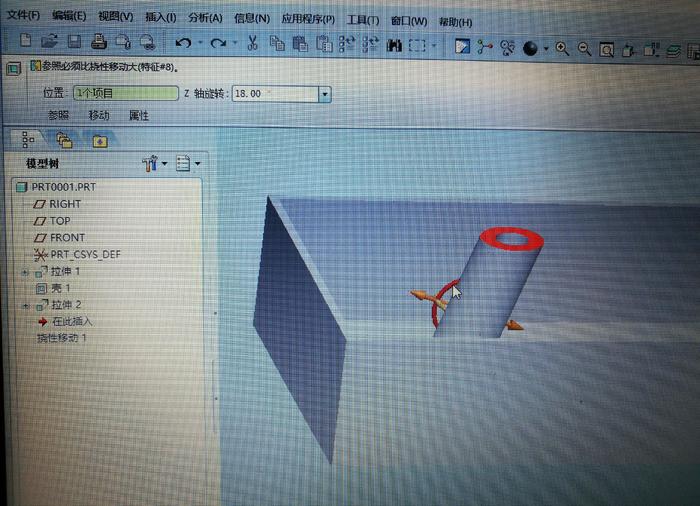Open the 信息(N) menu

click(252, 18)
